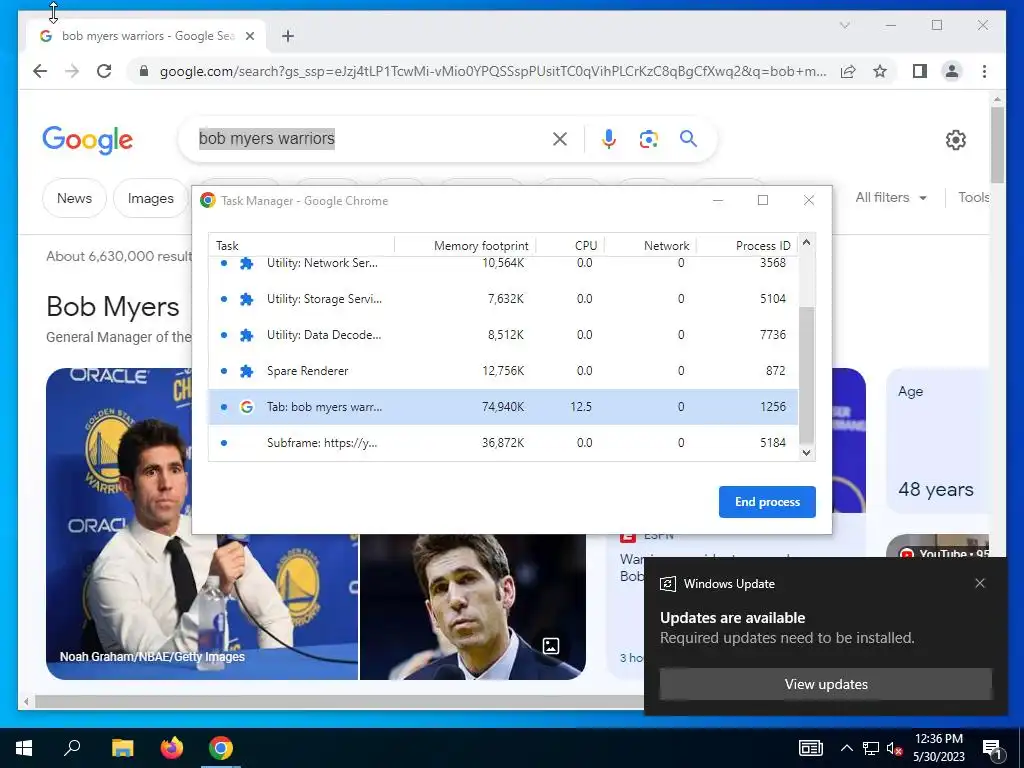This screenshot has height=768, width=1024.
Task: Dismiss the Windows Update notification
Action: coord(980,583)
